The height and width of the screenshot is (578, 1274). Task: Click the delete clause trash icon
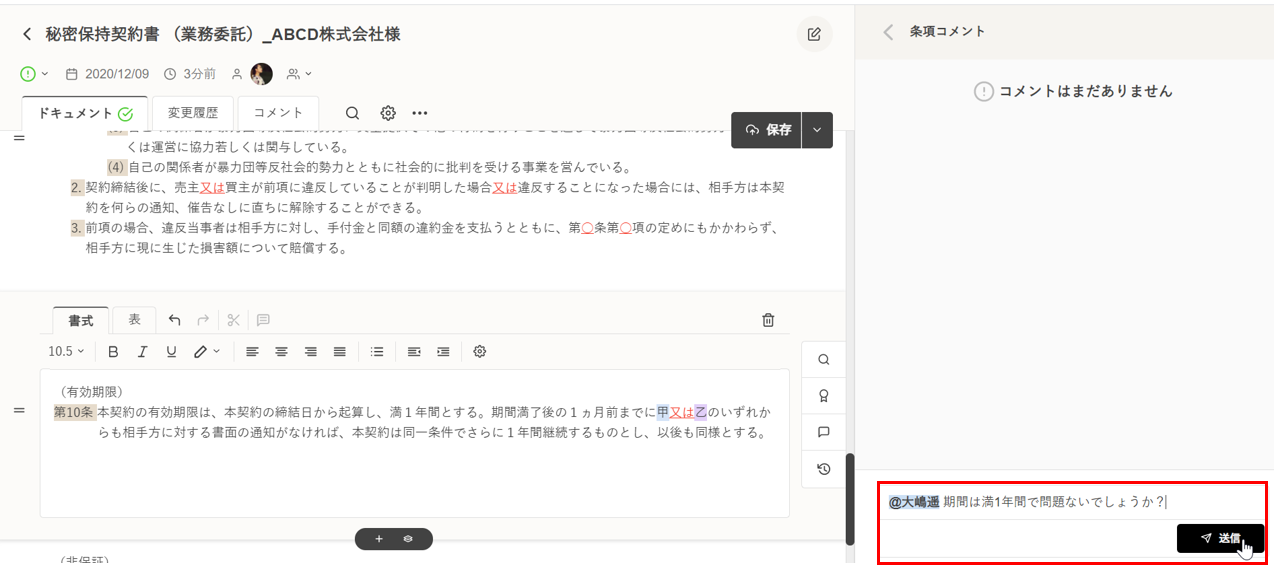[768, 320]
